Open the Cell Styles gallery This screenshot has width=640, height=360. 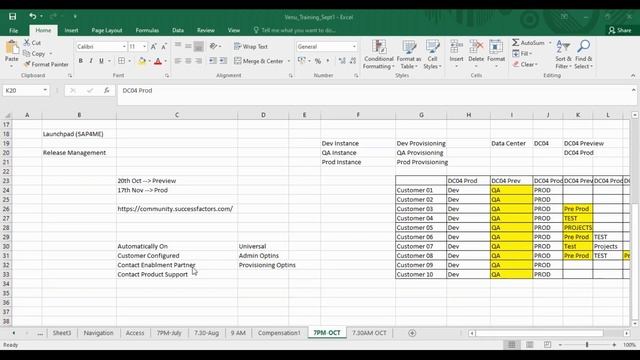click(x=432, y=54)
